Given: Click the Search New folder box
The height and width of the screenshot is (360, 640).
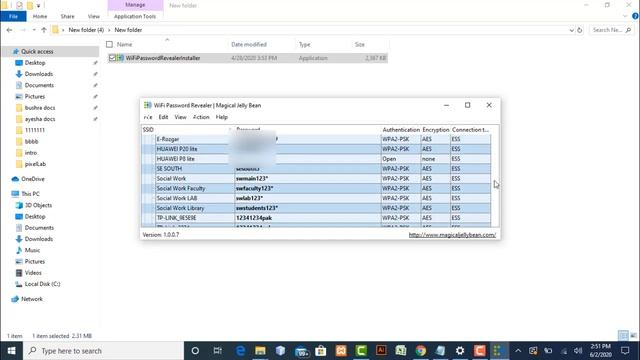Looking at the screenshot, I should click(611, 30).
